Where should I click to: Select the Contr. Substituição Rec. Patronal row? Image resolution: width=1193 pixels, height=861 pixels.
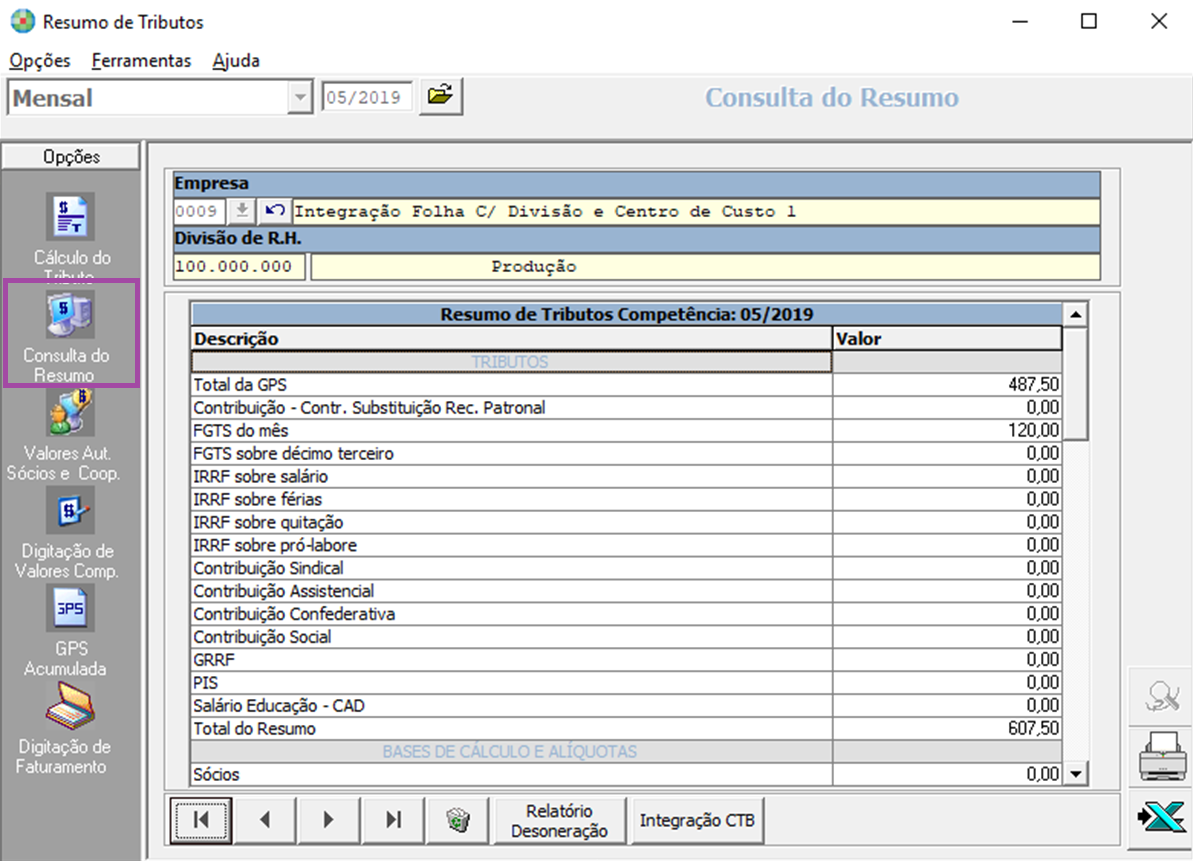click(x=625, y=408)
